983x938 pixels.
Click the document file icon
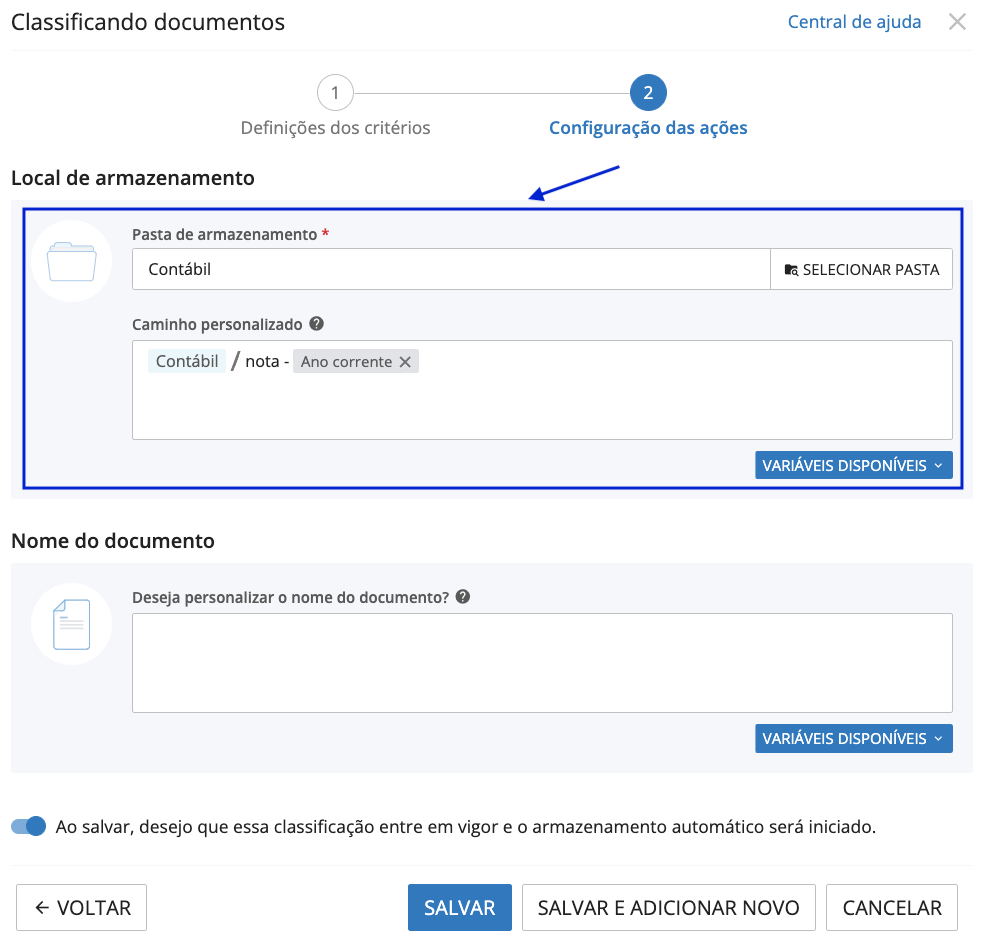point(71,624)
